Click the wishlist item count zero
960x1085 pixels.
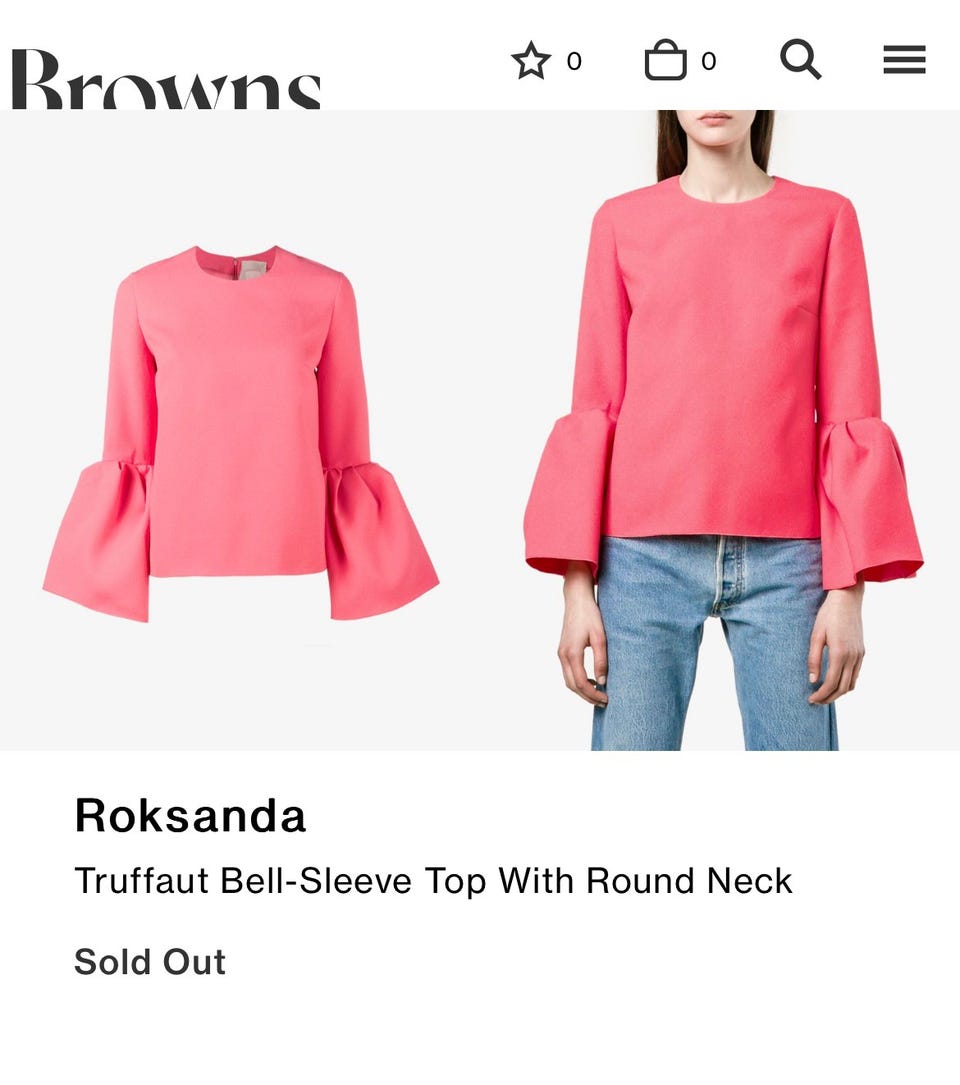(574, 62)
